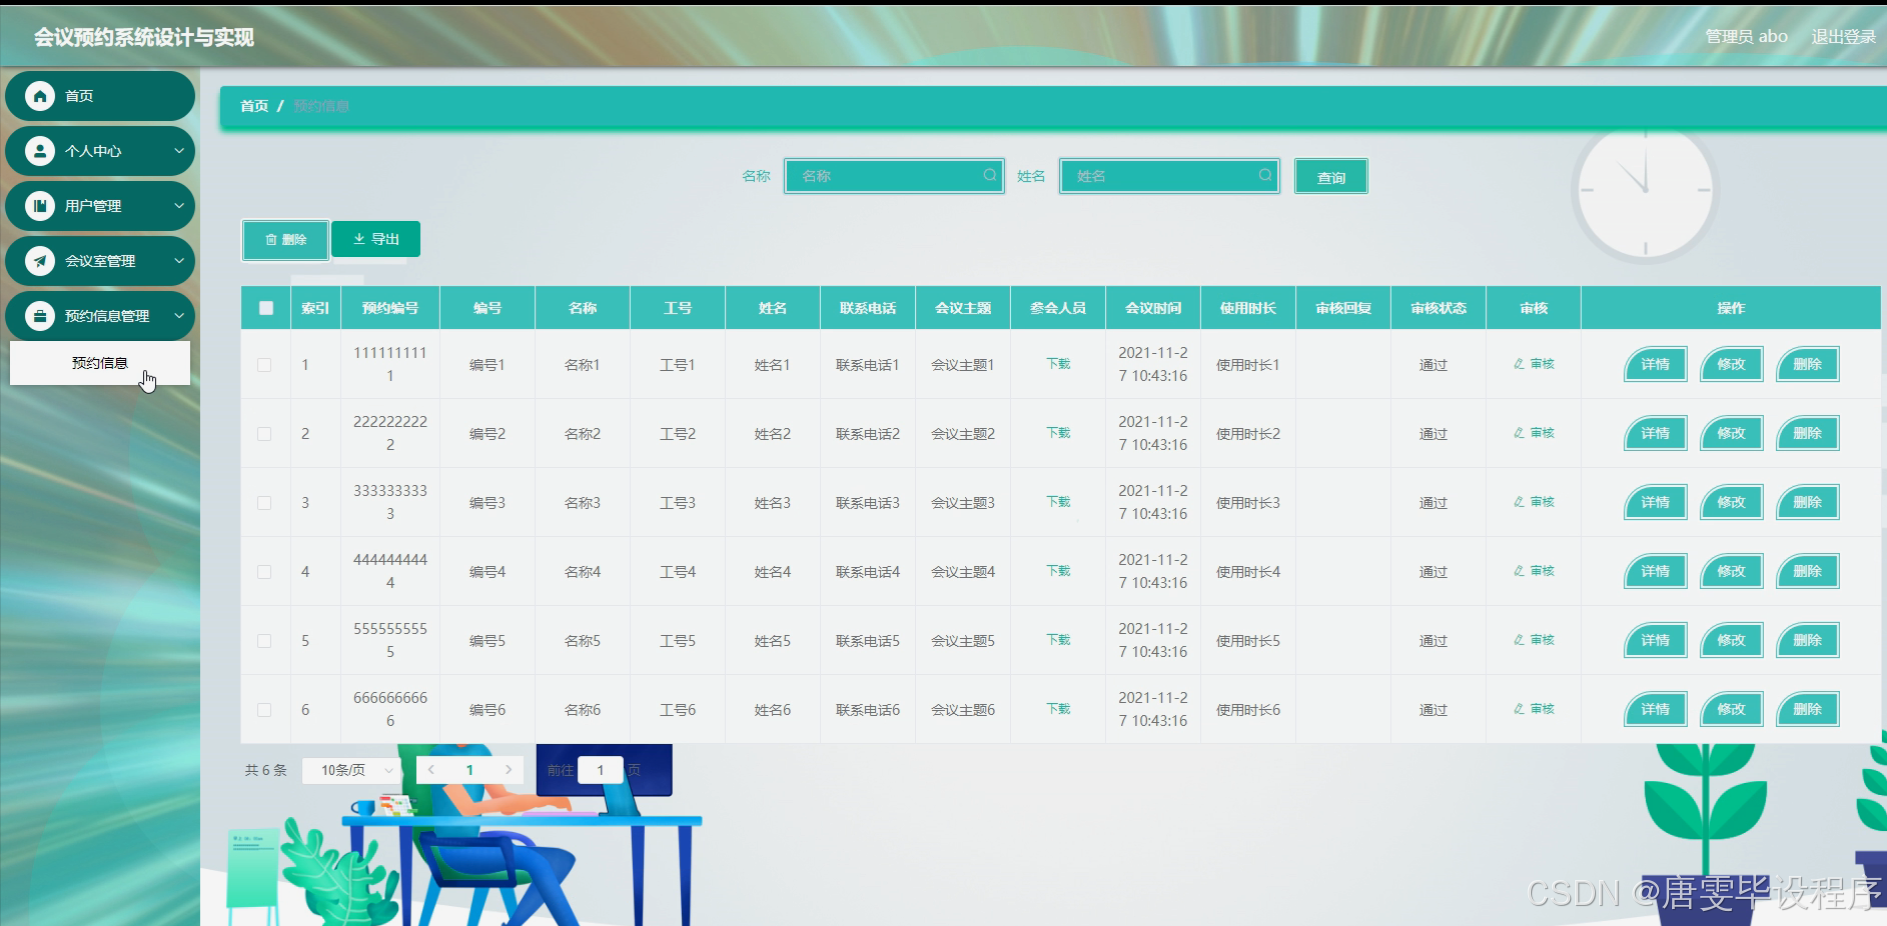Screen dimensions: 1887x926
Task: Click the download icon on 导出 button
Action: pyautogui.click(x=360, y=239)
